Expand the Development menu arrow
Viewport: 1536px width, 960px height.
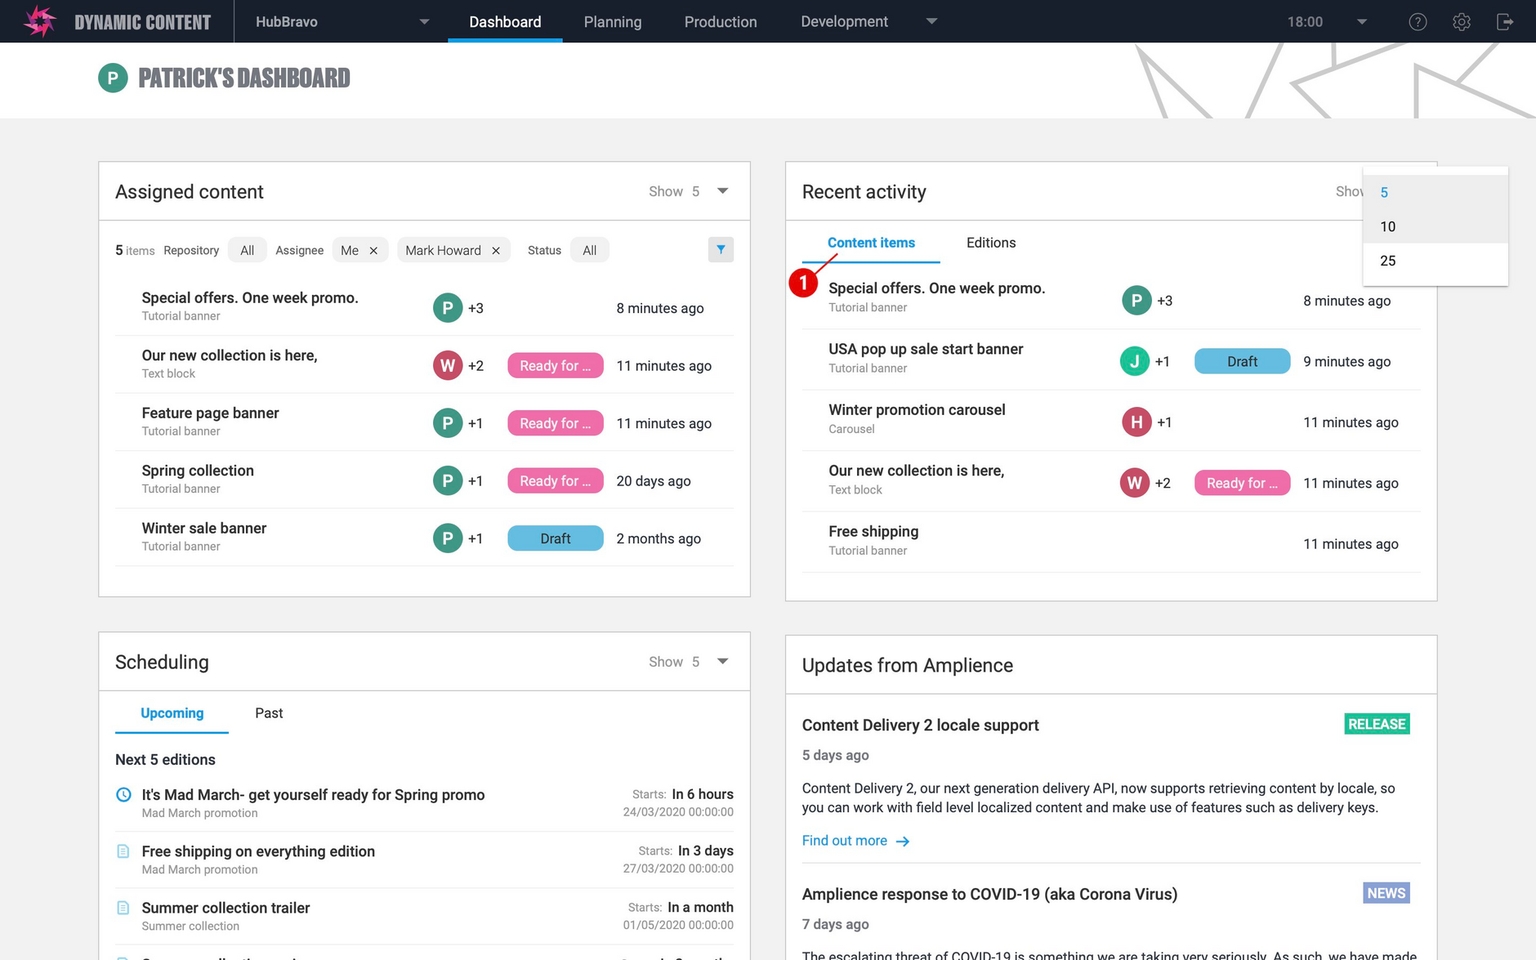tap(932, 22)
